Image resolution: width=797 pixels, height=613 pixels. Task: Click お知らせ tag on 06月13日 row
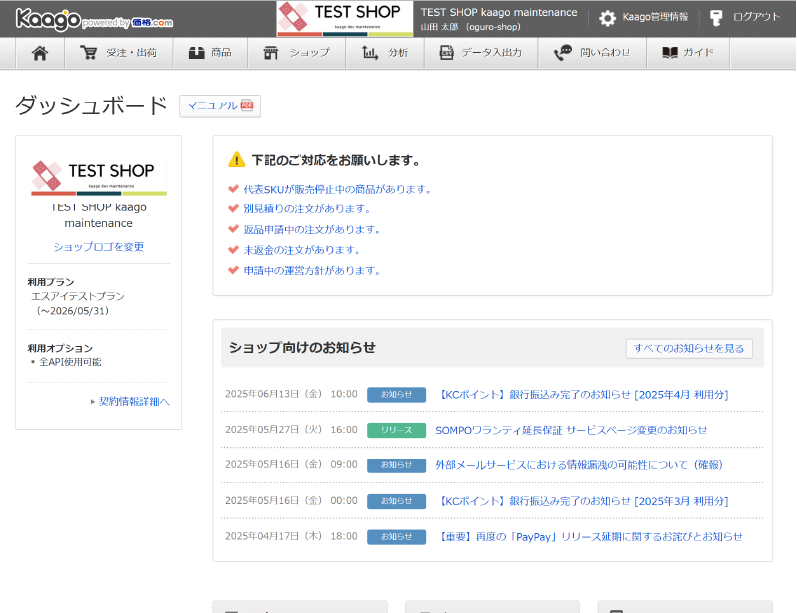pyautogui.click(x=396, y=394)
